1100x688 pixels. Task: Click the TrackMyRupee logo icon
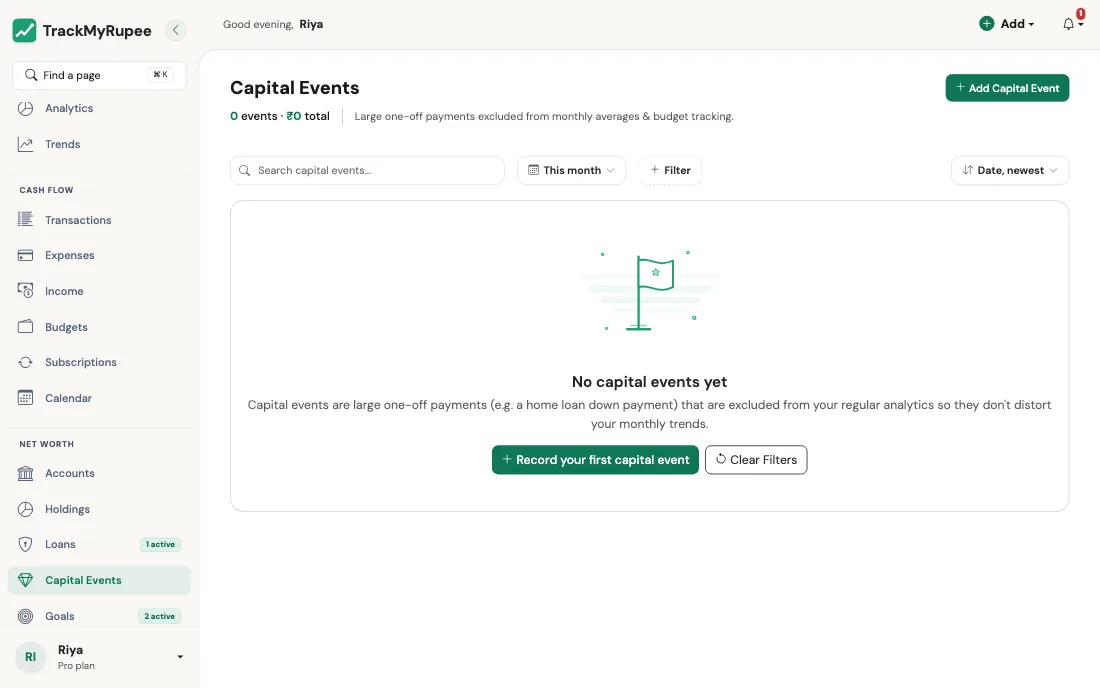pos(25,30)
